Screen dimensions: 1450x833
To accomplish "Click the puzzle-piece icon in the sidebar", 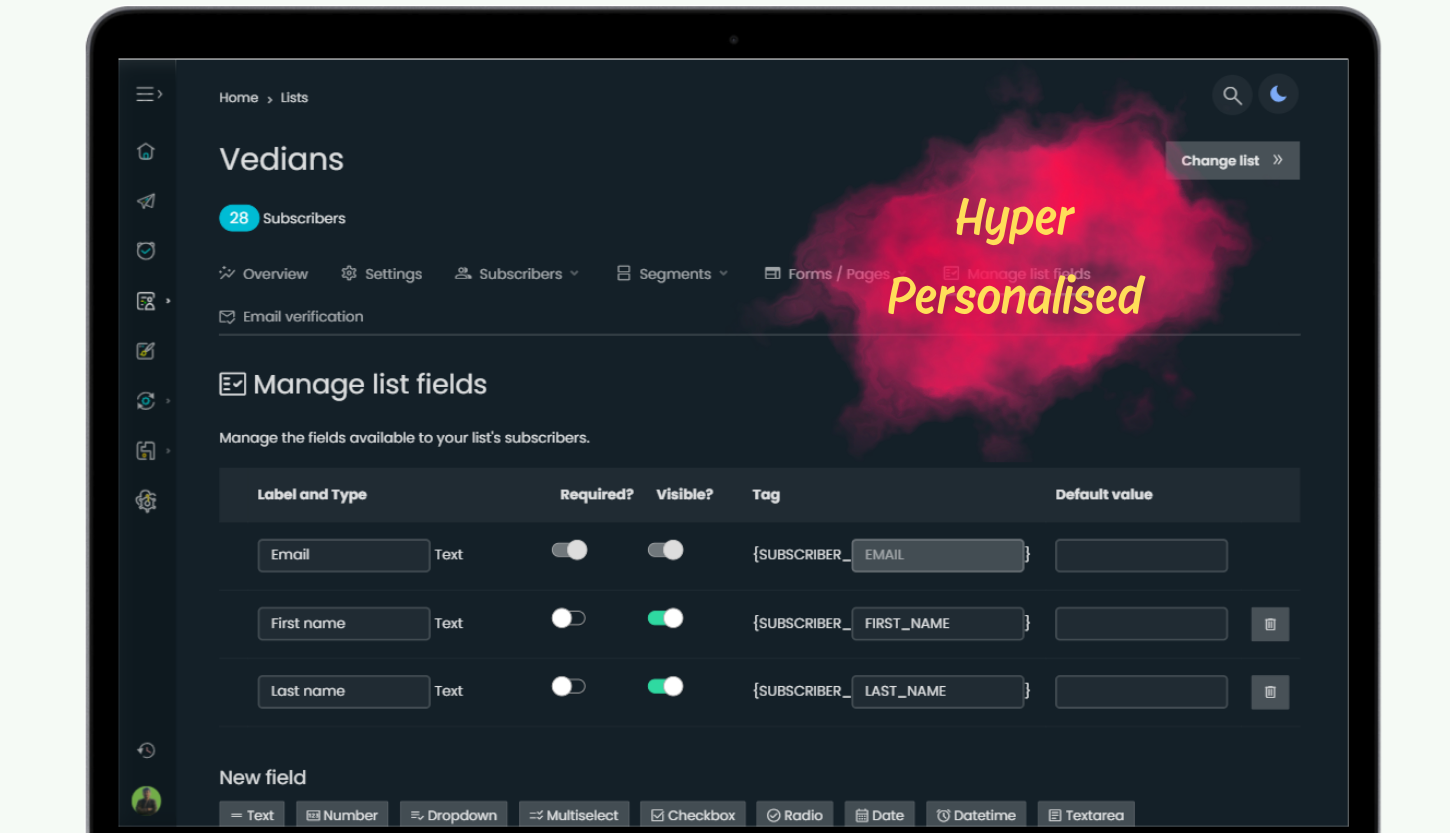I will (x=146, y=451).
